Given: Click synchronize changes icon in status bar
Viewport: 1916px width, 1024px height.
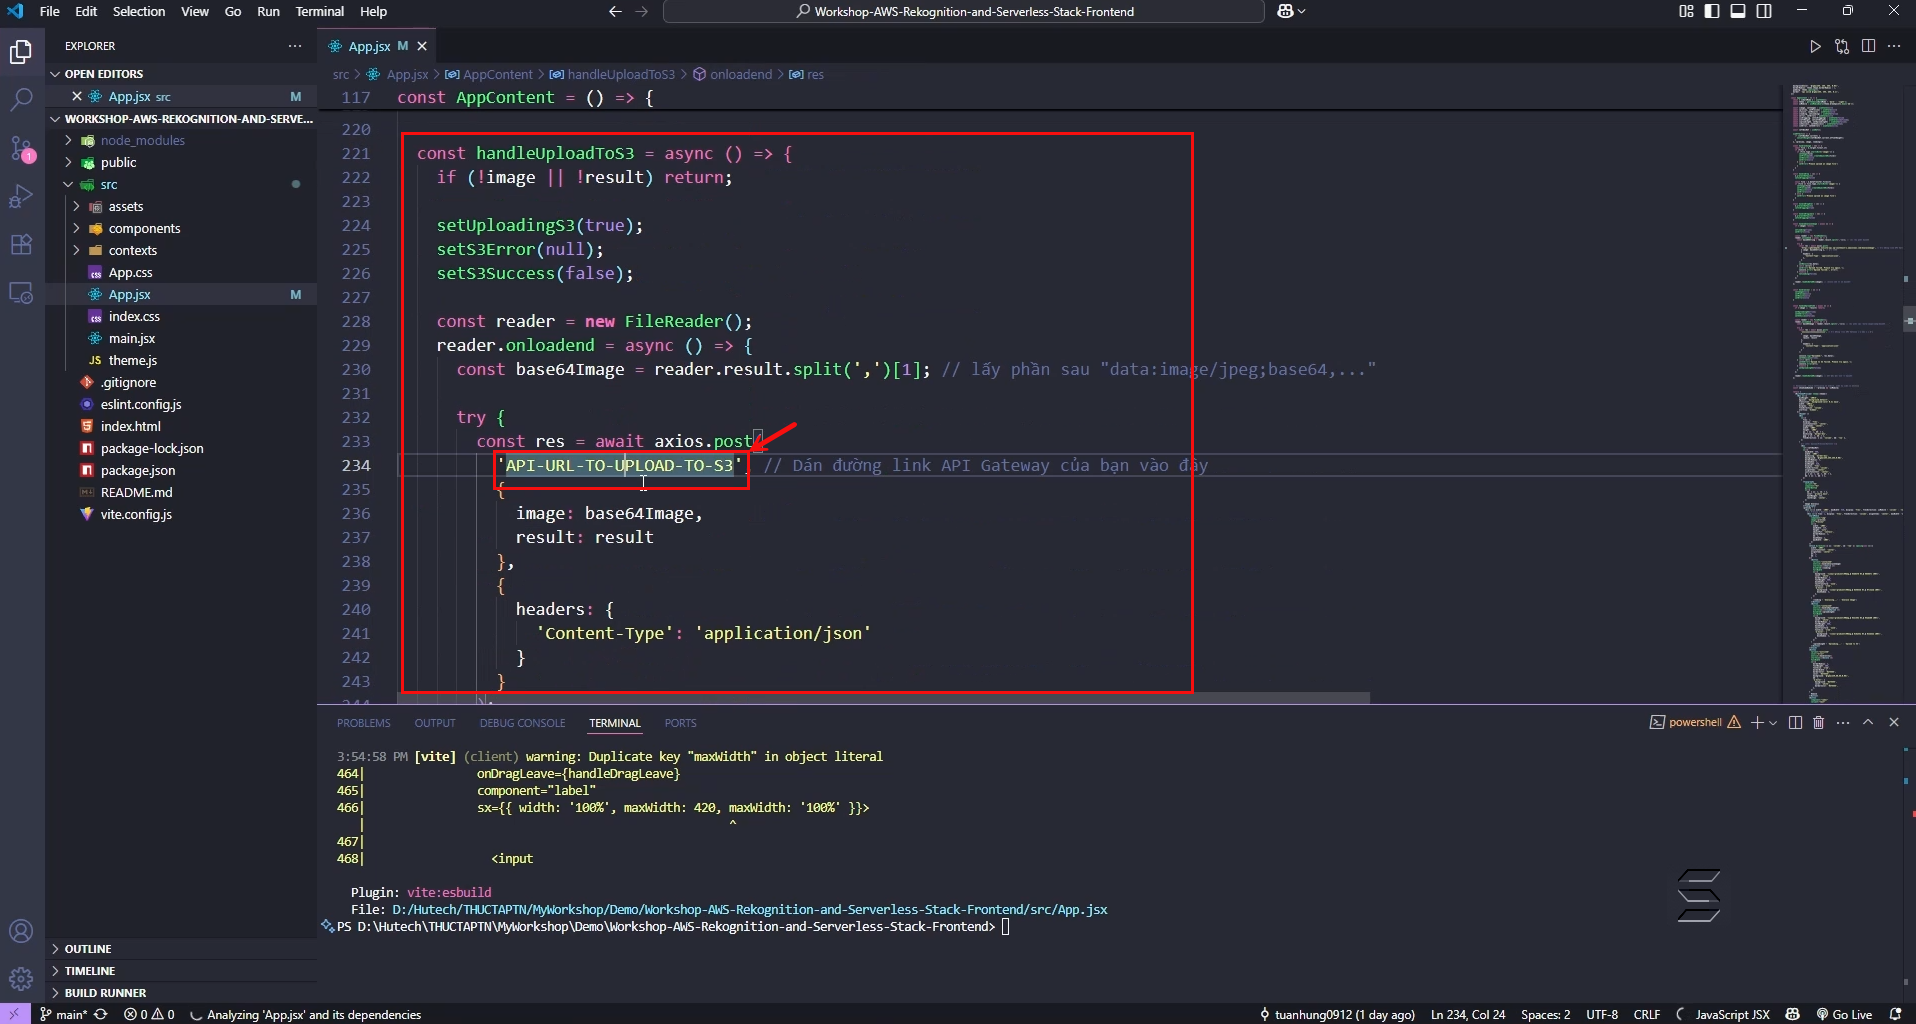Looking at the screenshot, I should pos(101,1014).
